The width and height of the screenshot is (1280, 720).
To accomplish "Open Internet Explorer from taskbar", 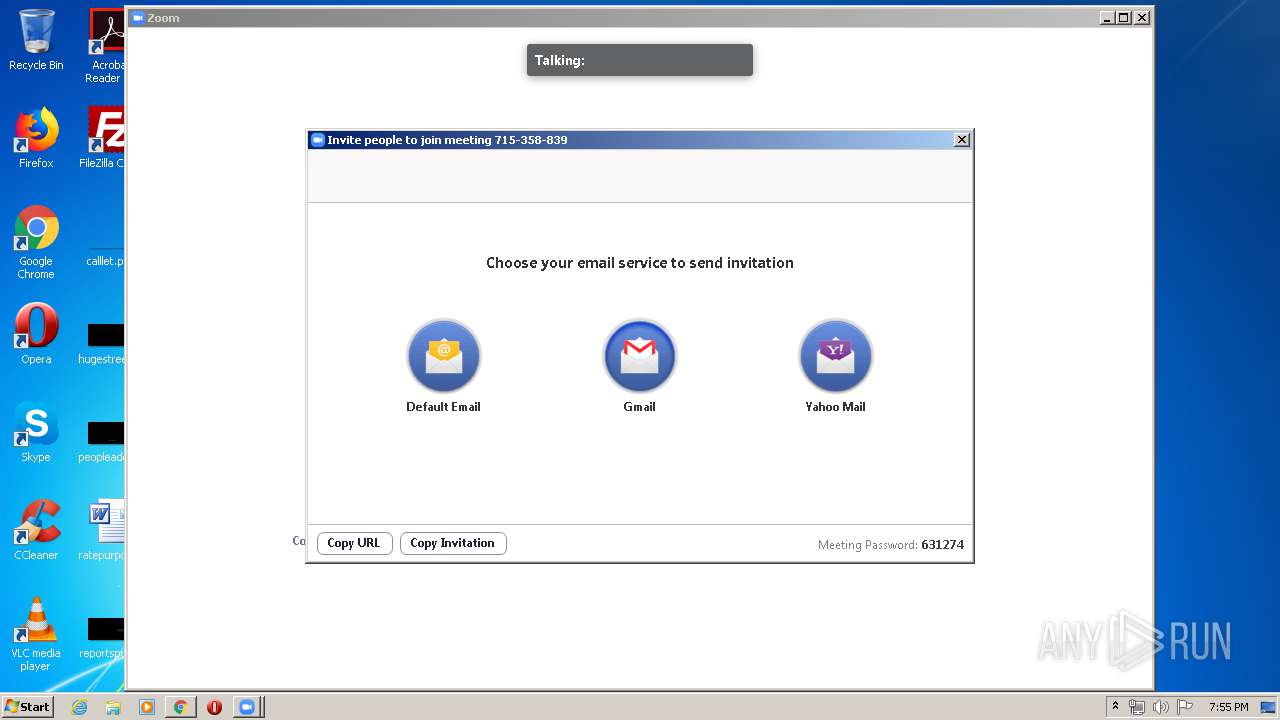I will (80, 707).
